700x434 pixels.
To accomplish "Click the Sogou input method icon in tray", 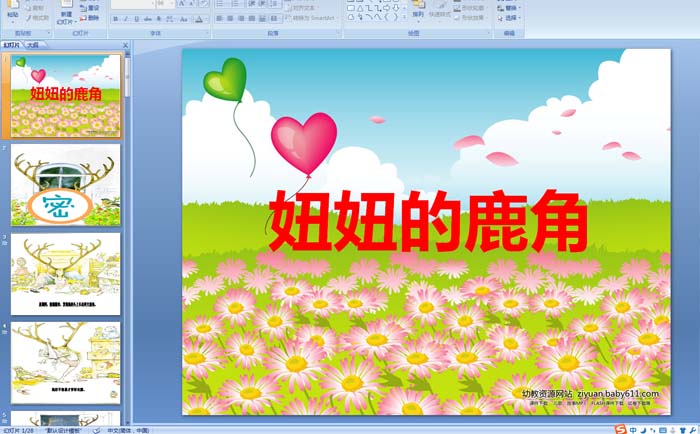I will 620,429.
